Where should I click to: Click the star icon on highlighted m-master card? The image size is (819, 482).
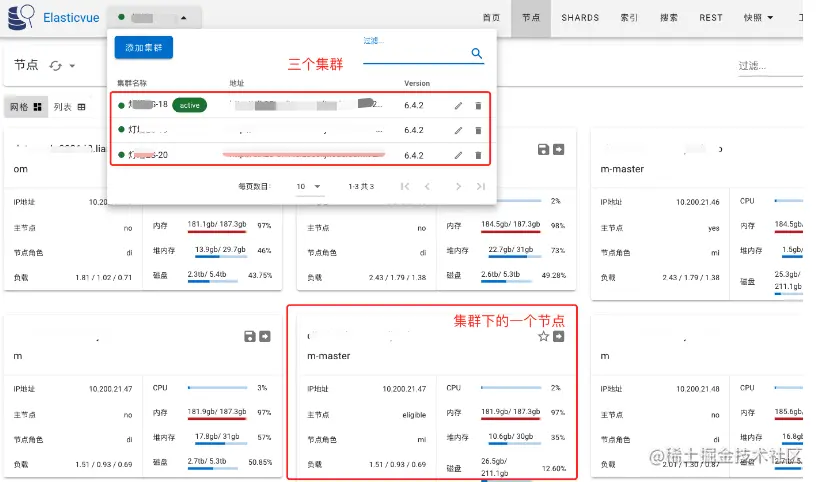543,336
